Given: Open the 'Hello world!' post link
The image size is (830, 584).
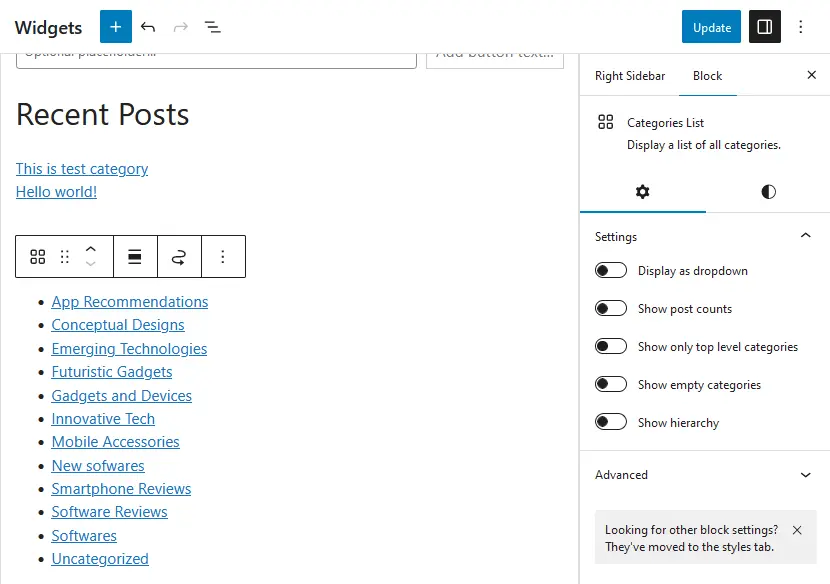Looking at the screenshot, I should [x=57, y=192].
